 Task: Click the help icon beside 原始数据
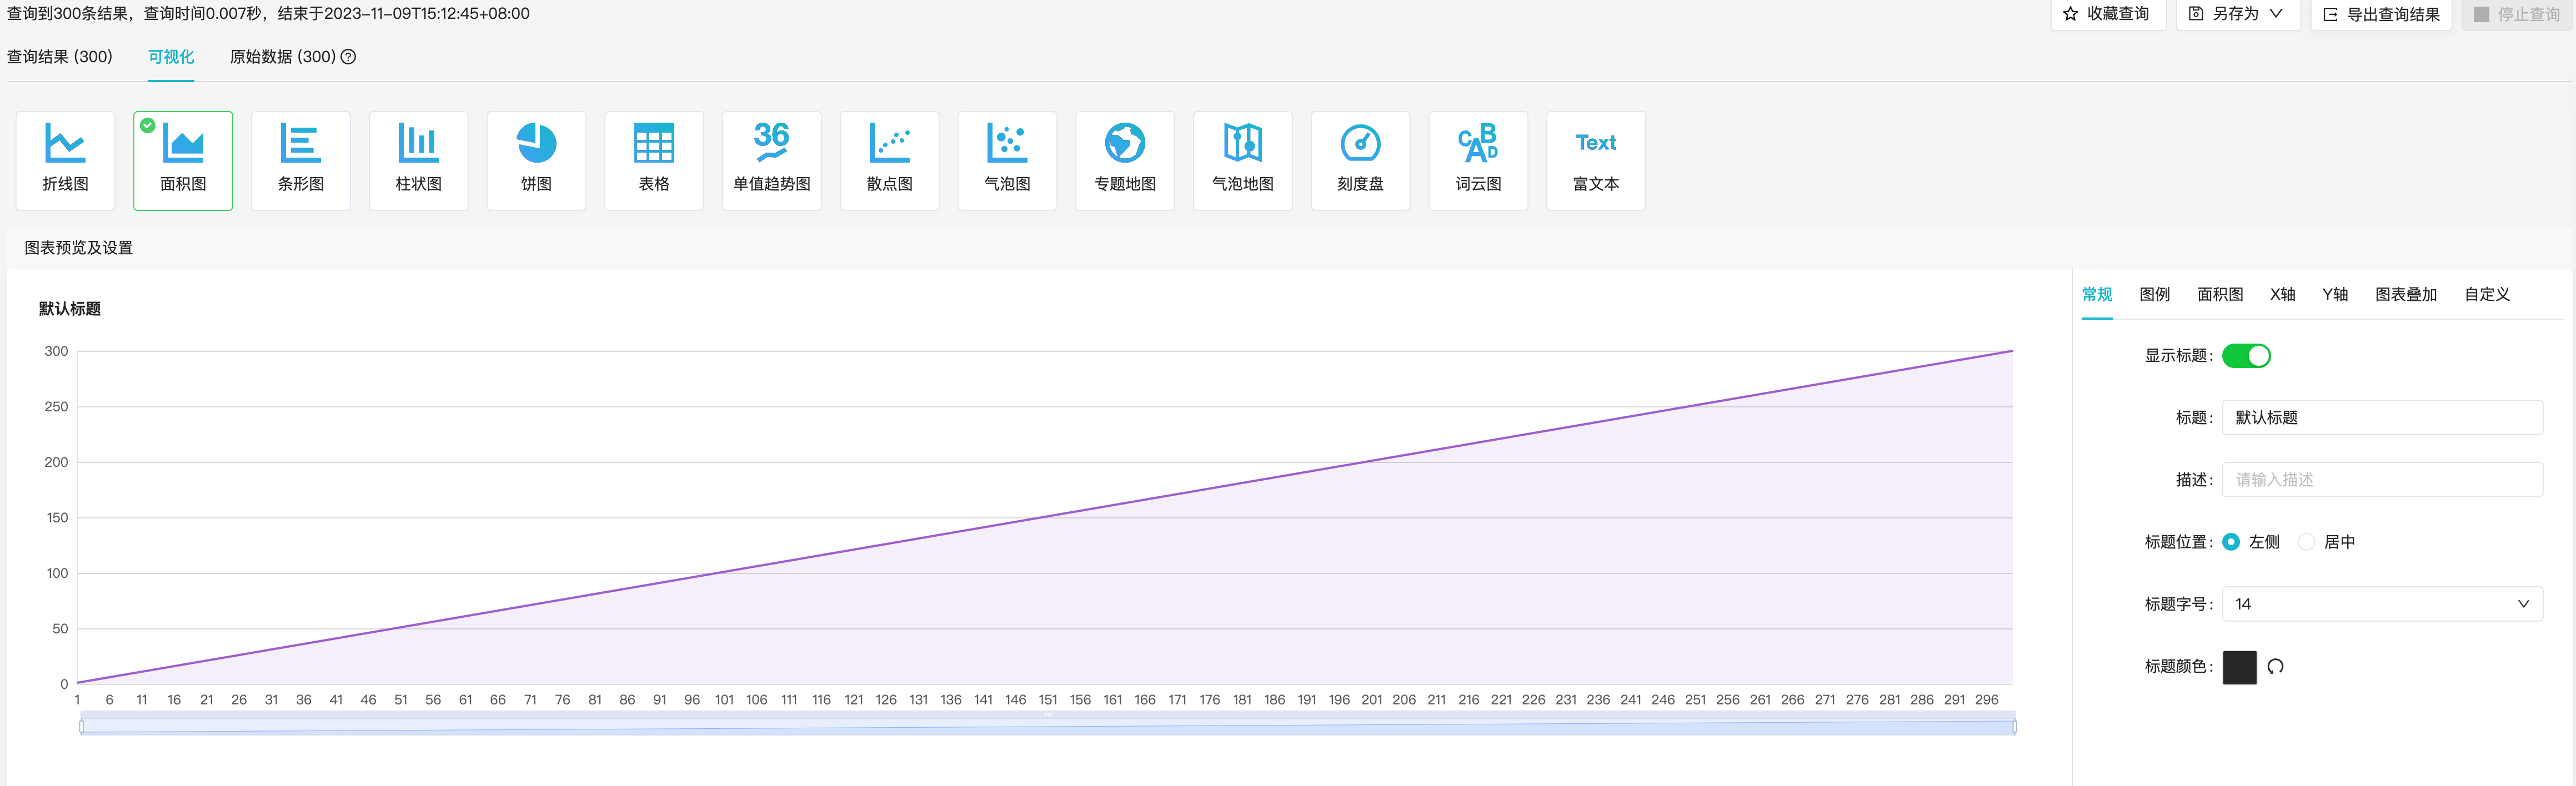(x=348, y=57)
